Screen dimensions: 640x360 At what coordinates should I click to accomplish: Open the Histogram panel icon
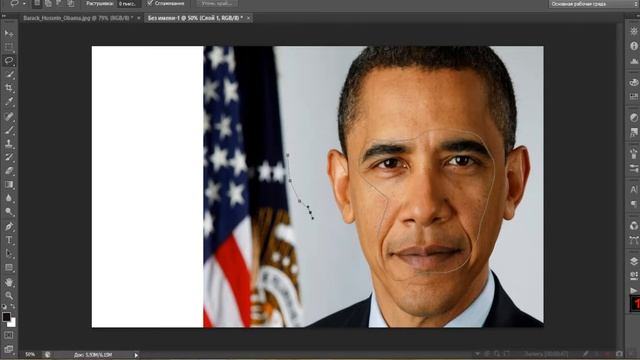[x=633, y=61]
